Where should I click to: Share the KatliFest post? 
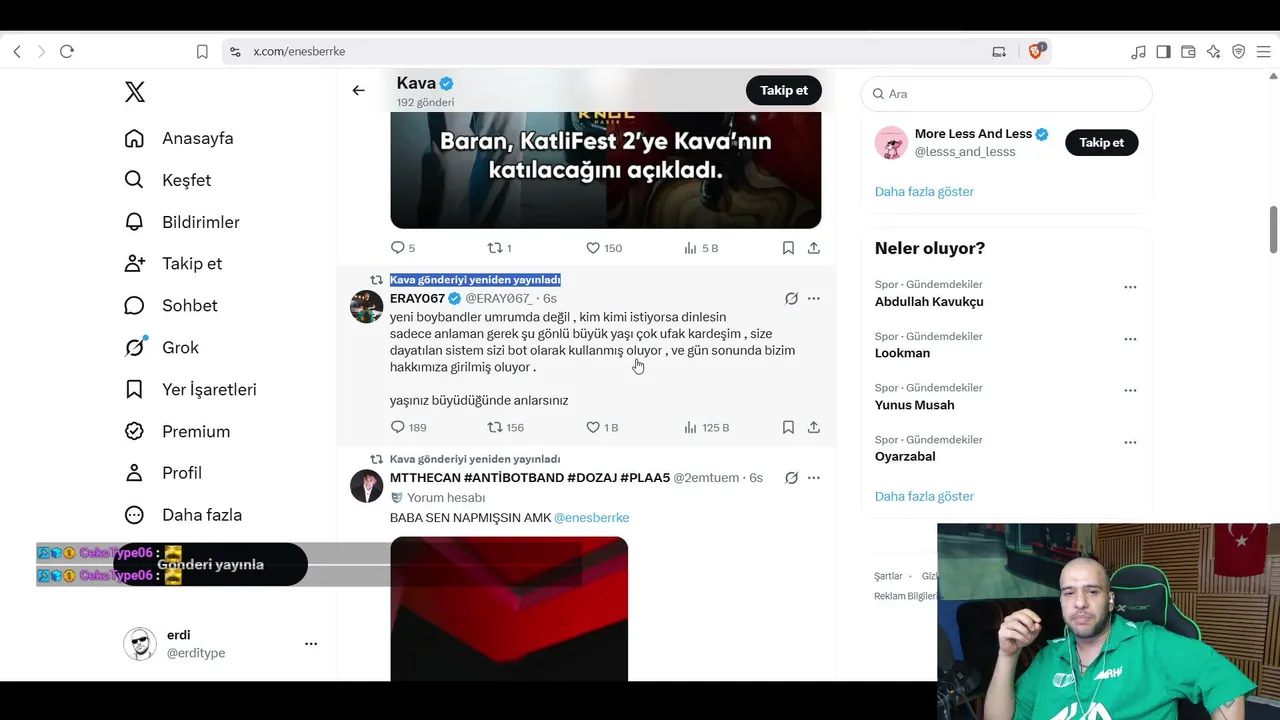pyautogui.click(x=814, y=248)
